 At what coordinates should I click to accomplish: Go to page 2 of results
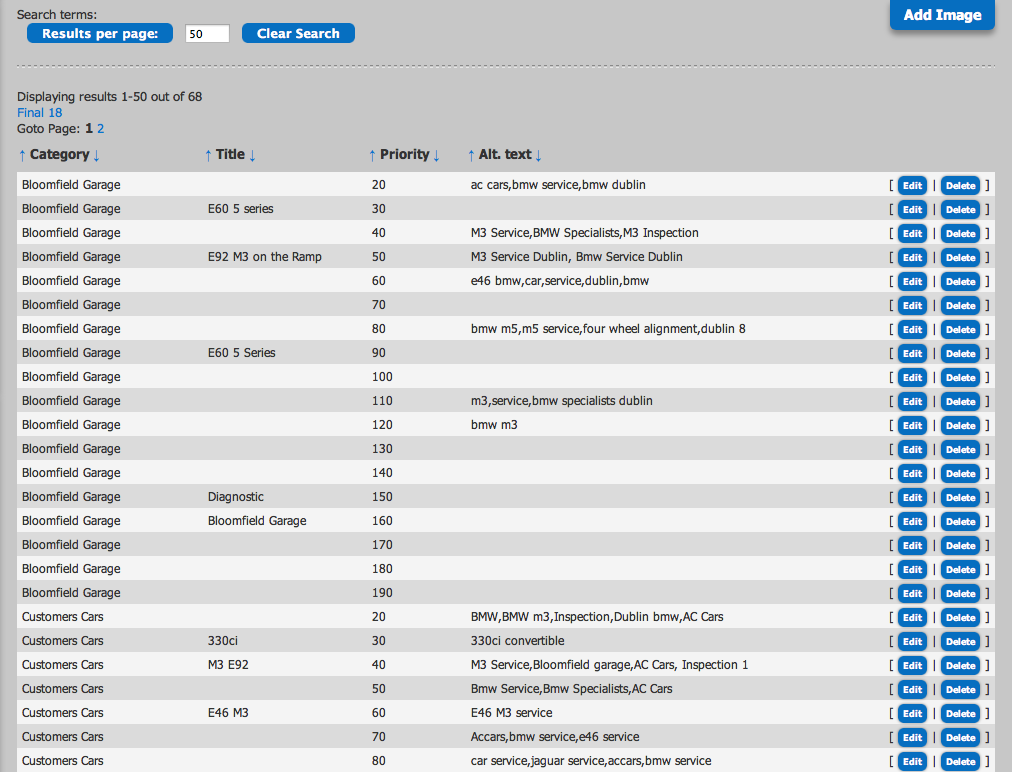tap(100, 128)
